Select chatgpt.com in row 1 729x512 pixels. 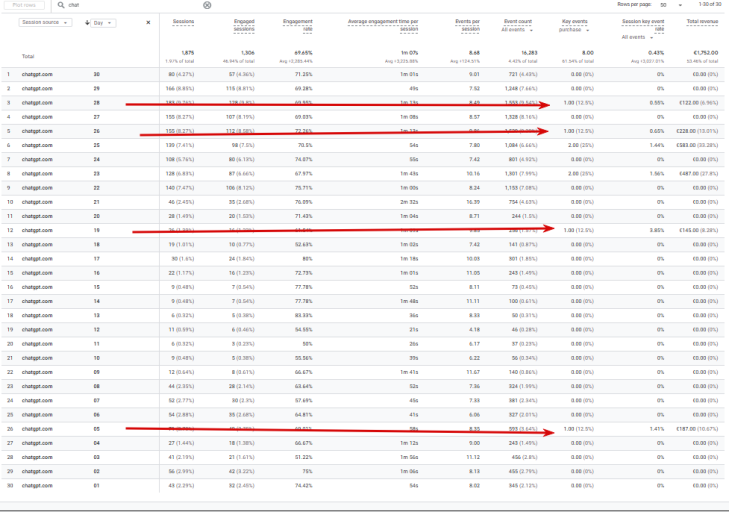[37, 74]
